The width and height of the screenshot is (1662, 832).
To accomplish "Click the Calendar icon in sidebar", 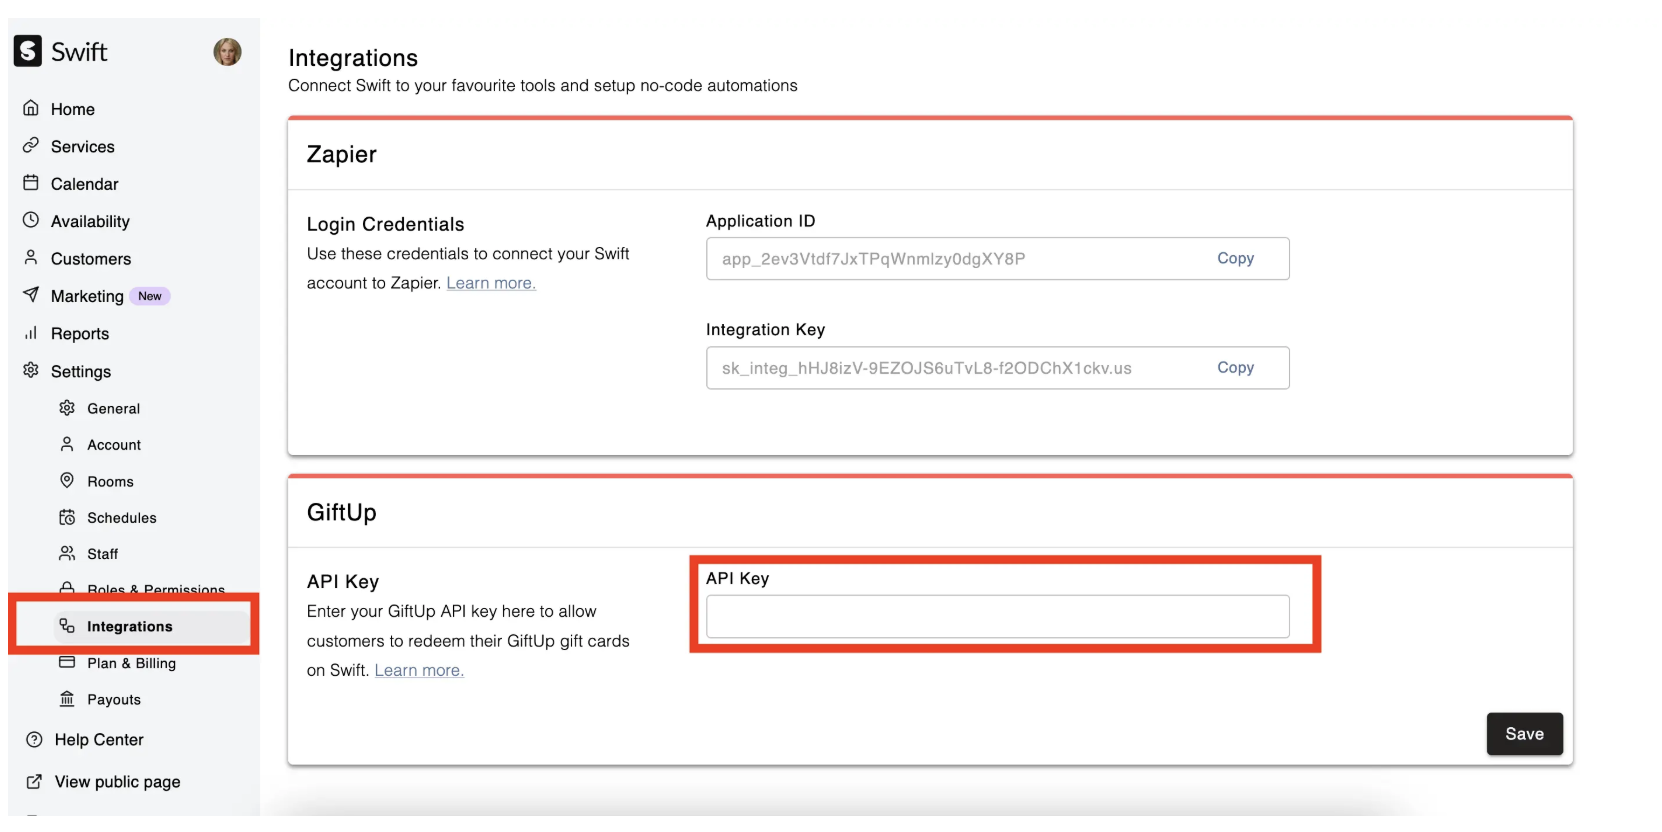I will coord(31,183).
